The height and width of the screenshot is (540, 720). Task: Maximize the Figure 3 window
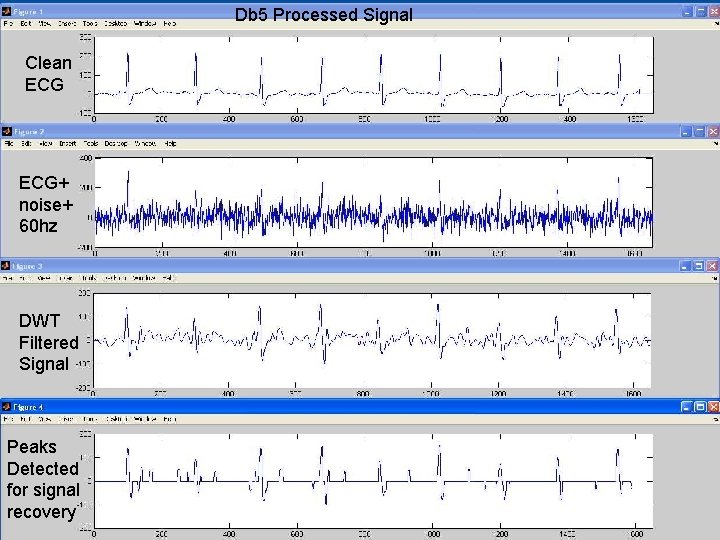coord(699,266)
